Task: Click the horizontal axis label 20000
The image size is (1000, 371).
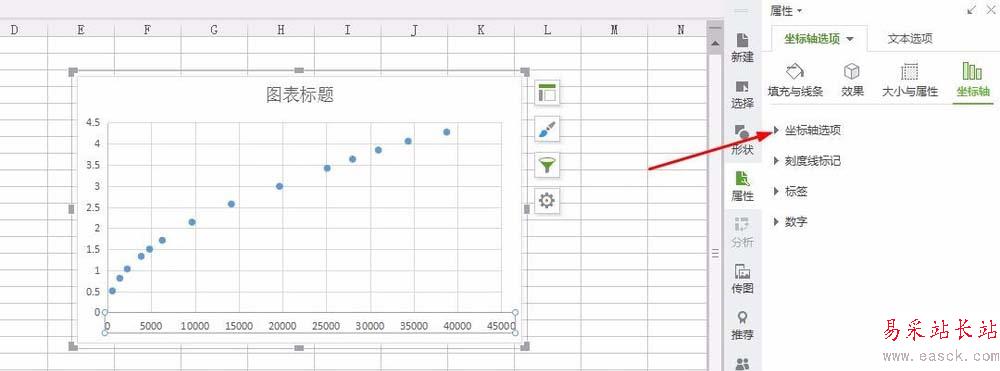Action: (283, 326)
